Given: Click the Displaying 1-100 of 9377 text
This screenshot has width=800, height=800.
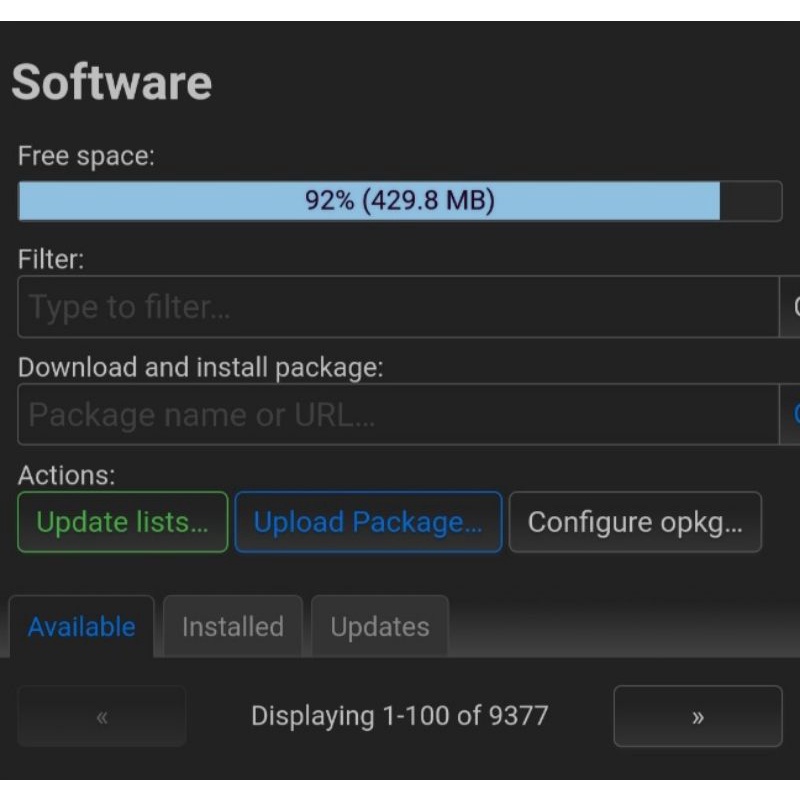Looking at the screenshot, I should coord(399,716).
